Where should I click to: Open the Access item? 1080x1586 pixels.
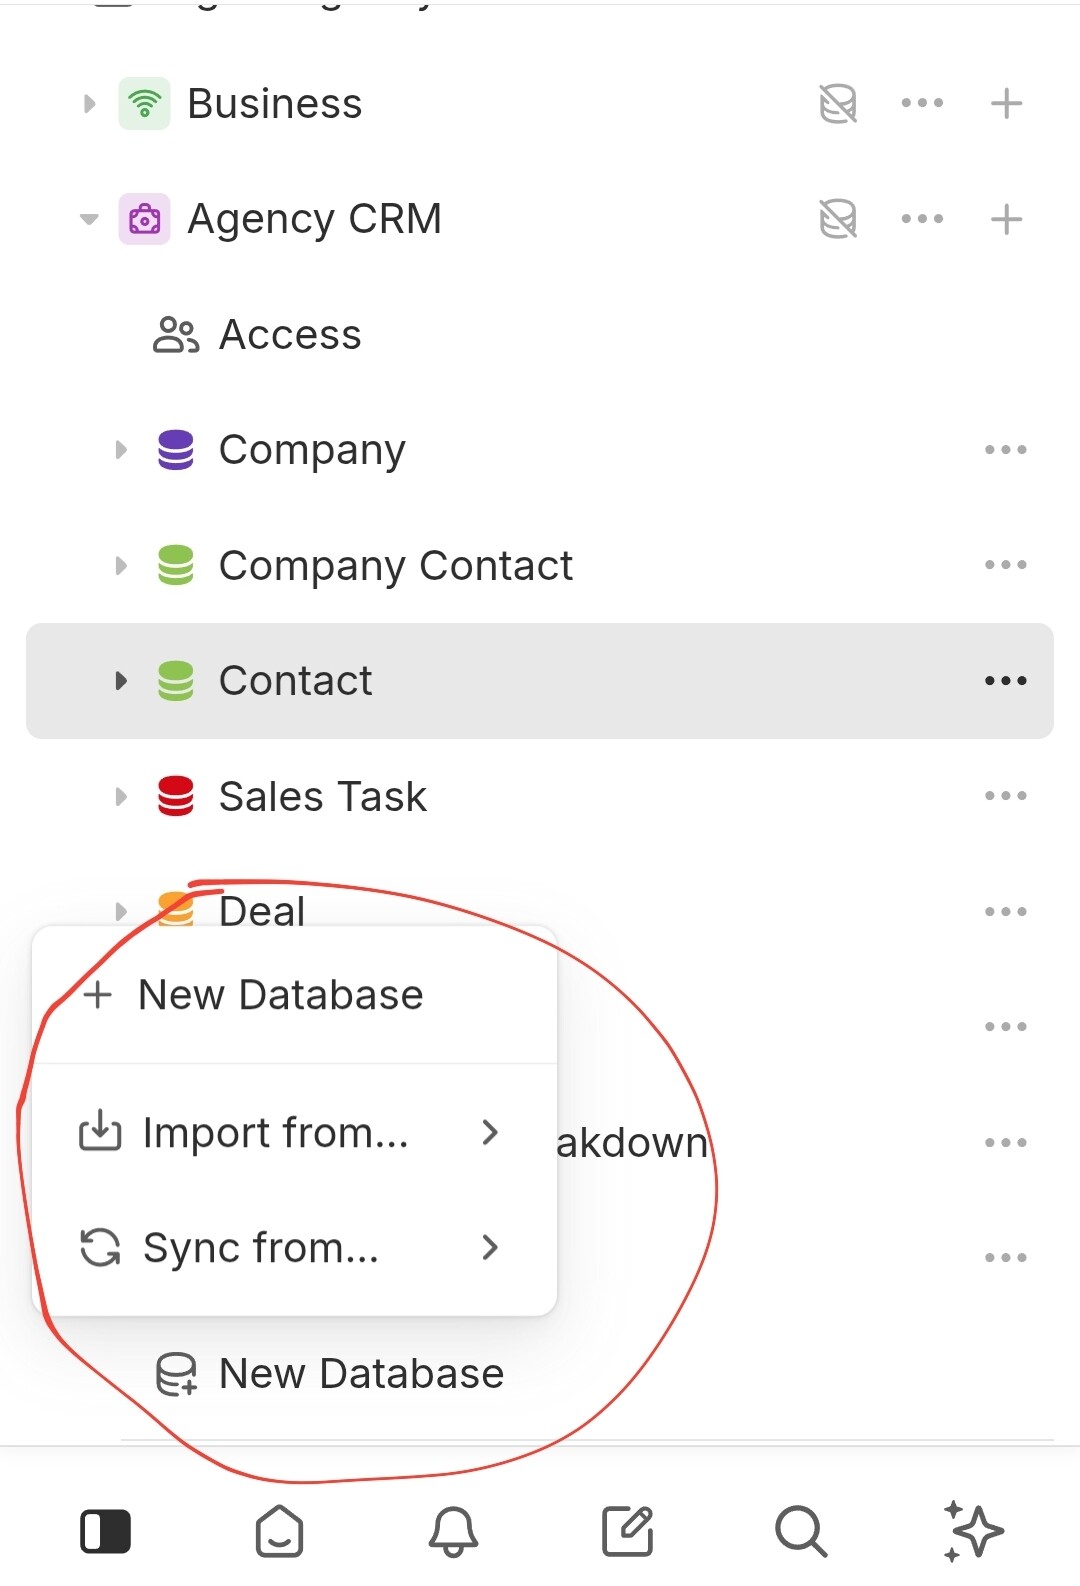click(x=290, y=335)
